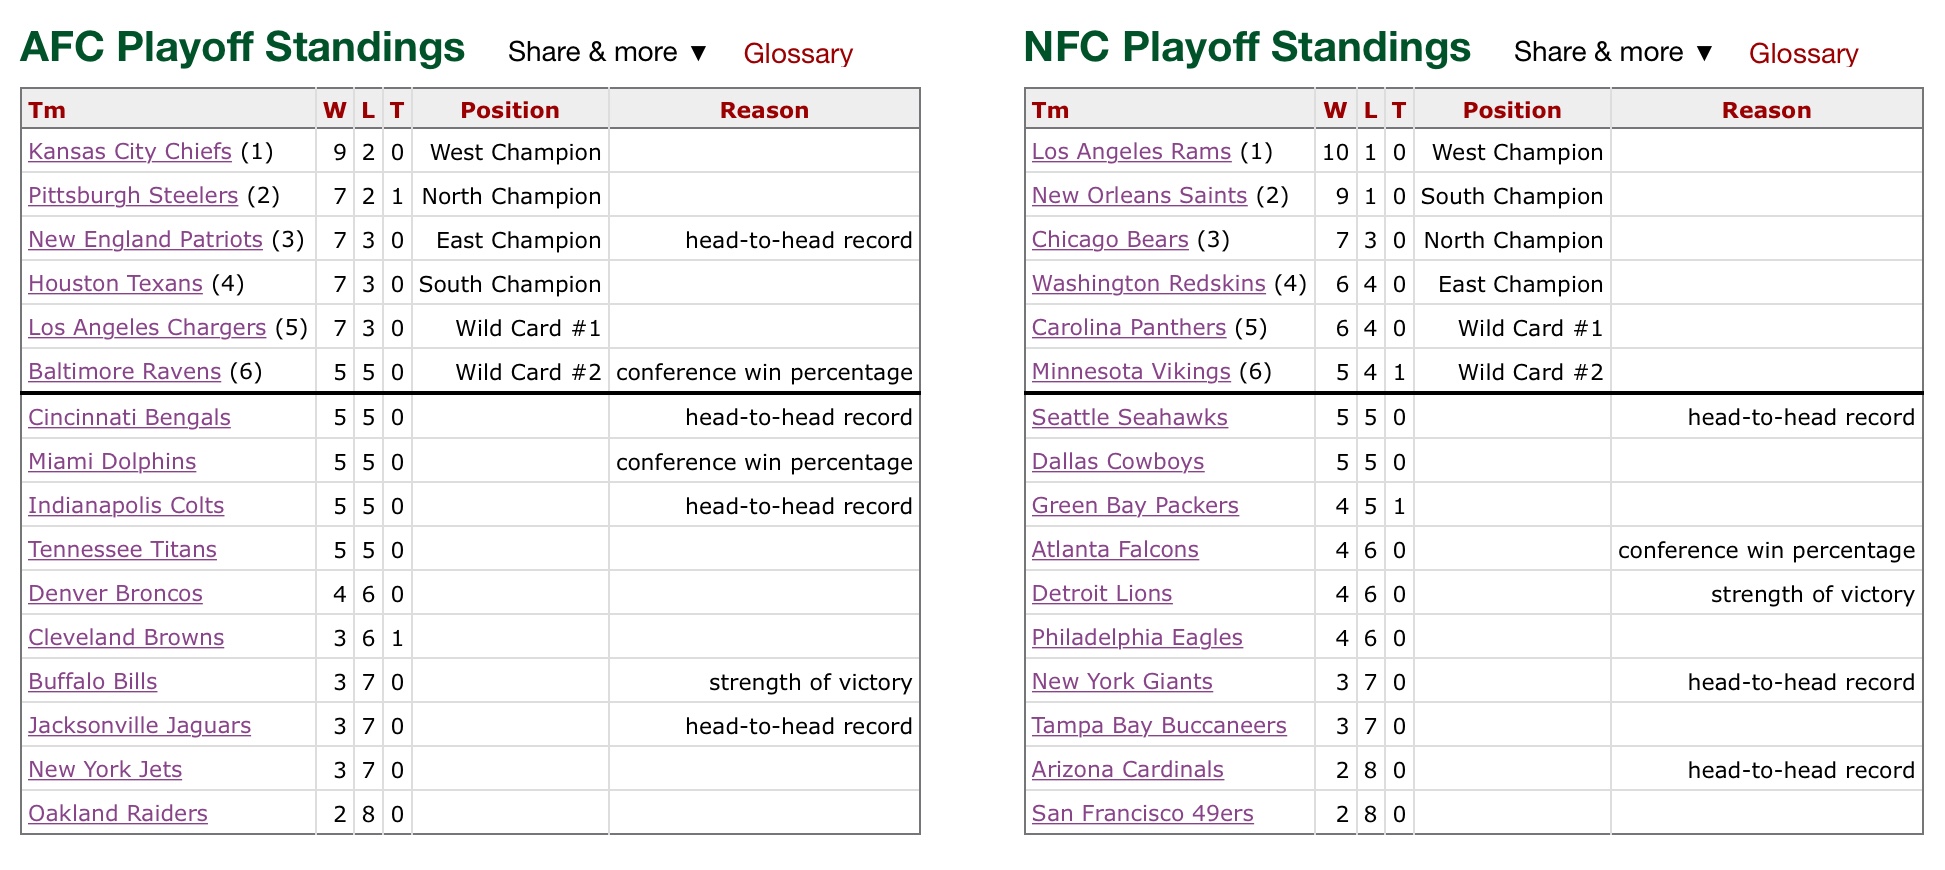Viewport: 1945px width, 870px height.
Task: Sort AFC table by W column
Action: (335, 110)
